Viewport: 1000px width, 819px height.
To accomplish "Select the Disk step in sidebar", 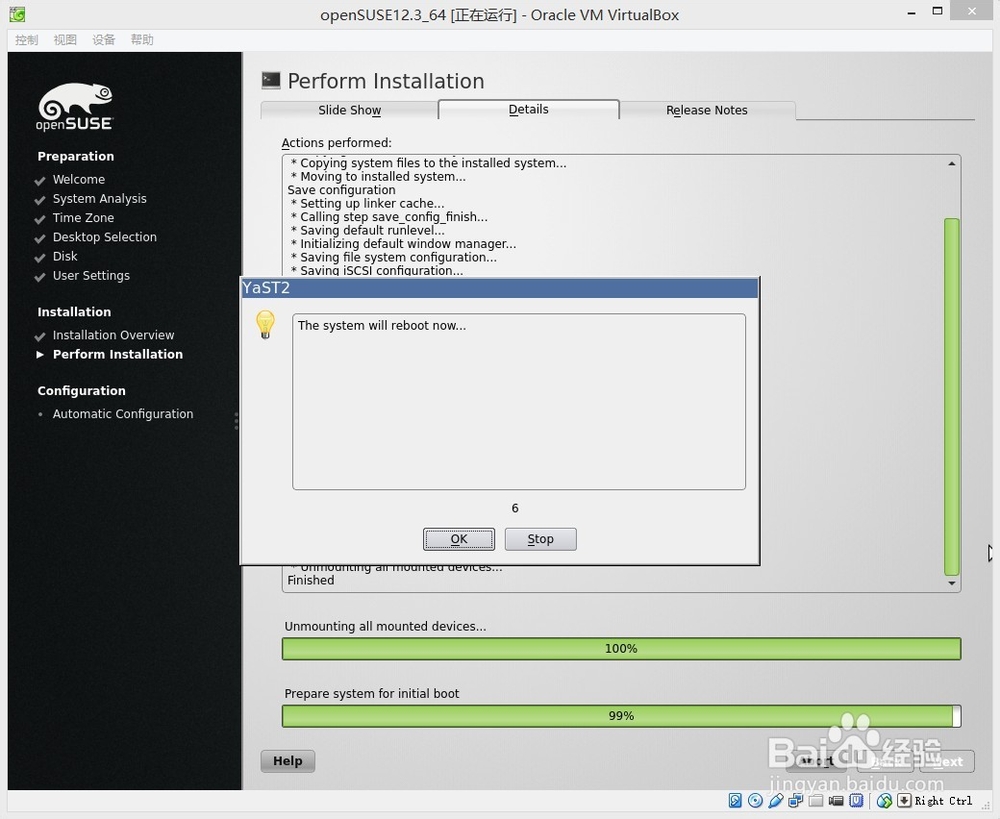I will click(65, 256).
